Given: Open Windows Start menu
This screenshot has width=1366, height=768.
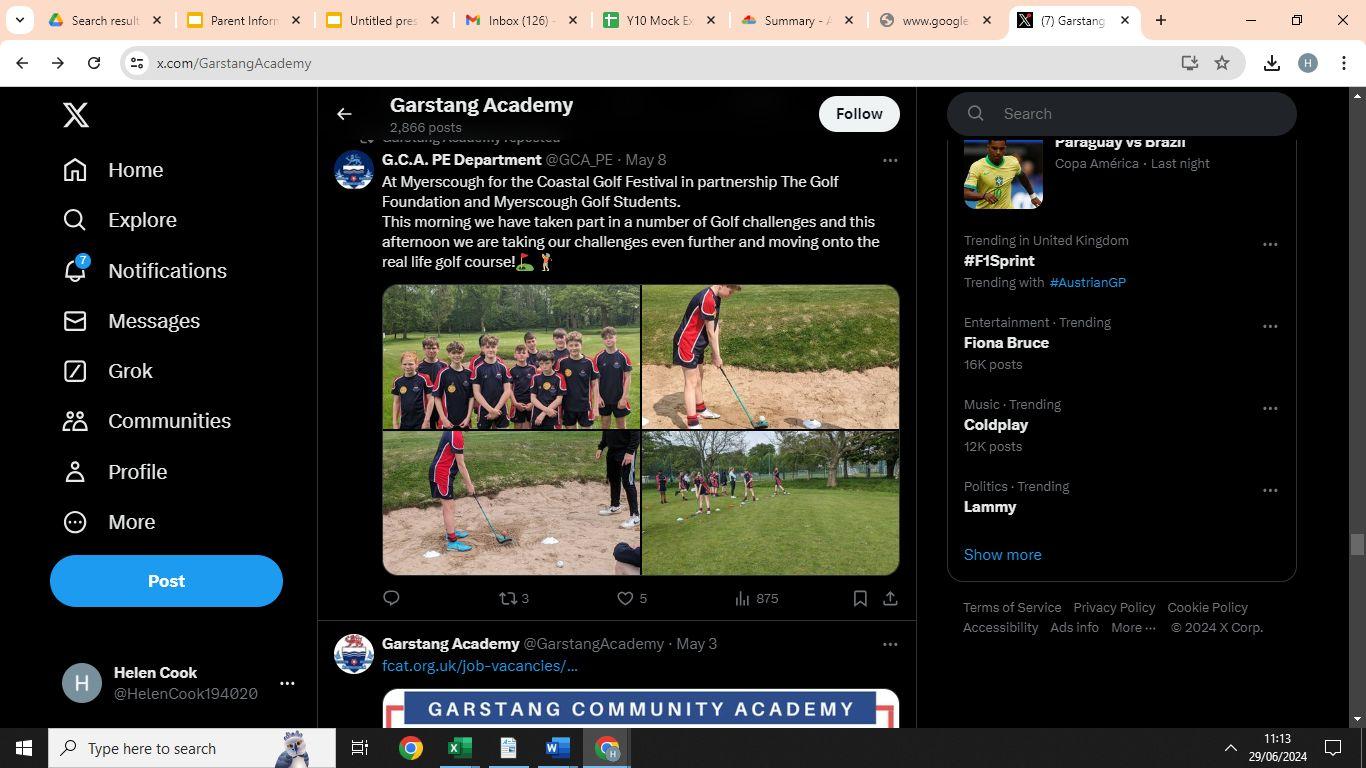Looking at the screenshot, I should point(24,748).
